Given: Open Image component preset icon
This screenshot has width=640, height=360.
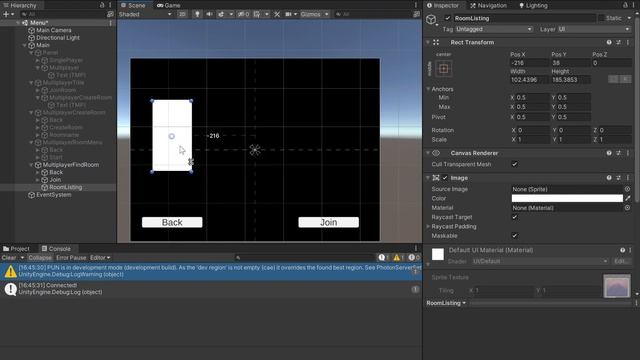Looking at the screenshot, I should click(618, 178).
